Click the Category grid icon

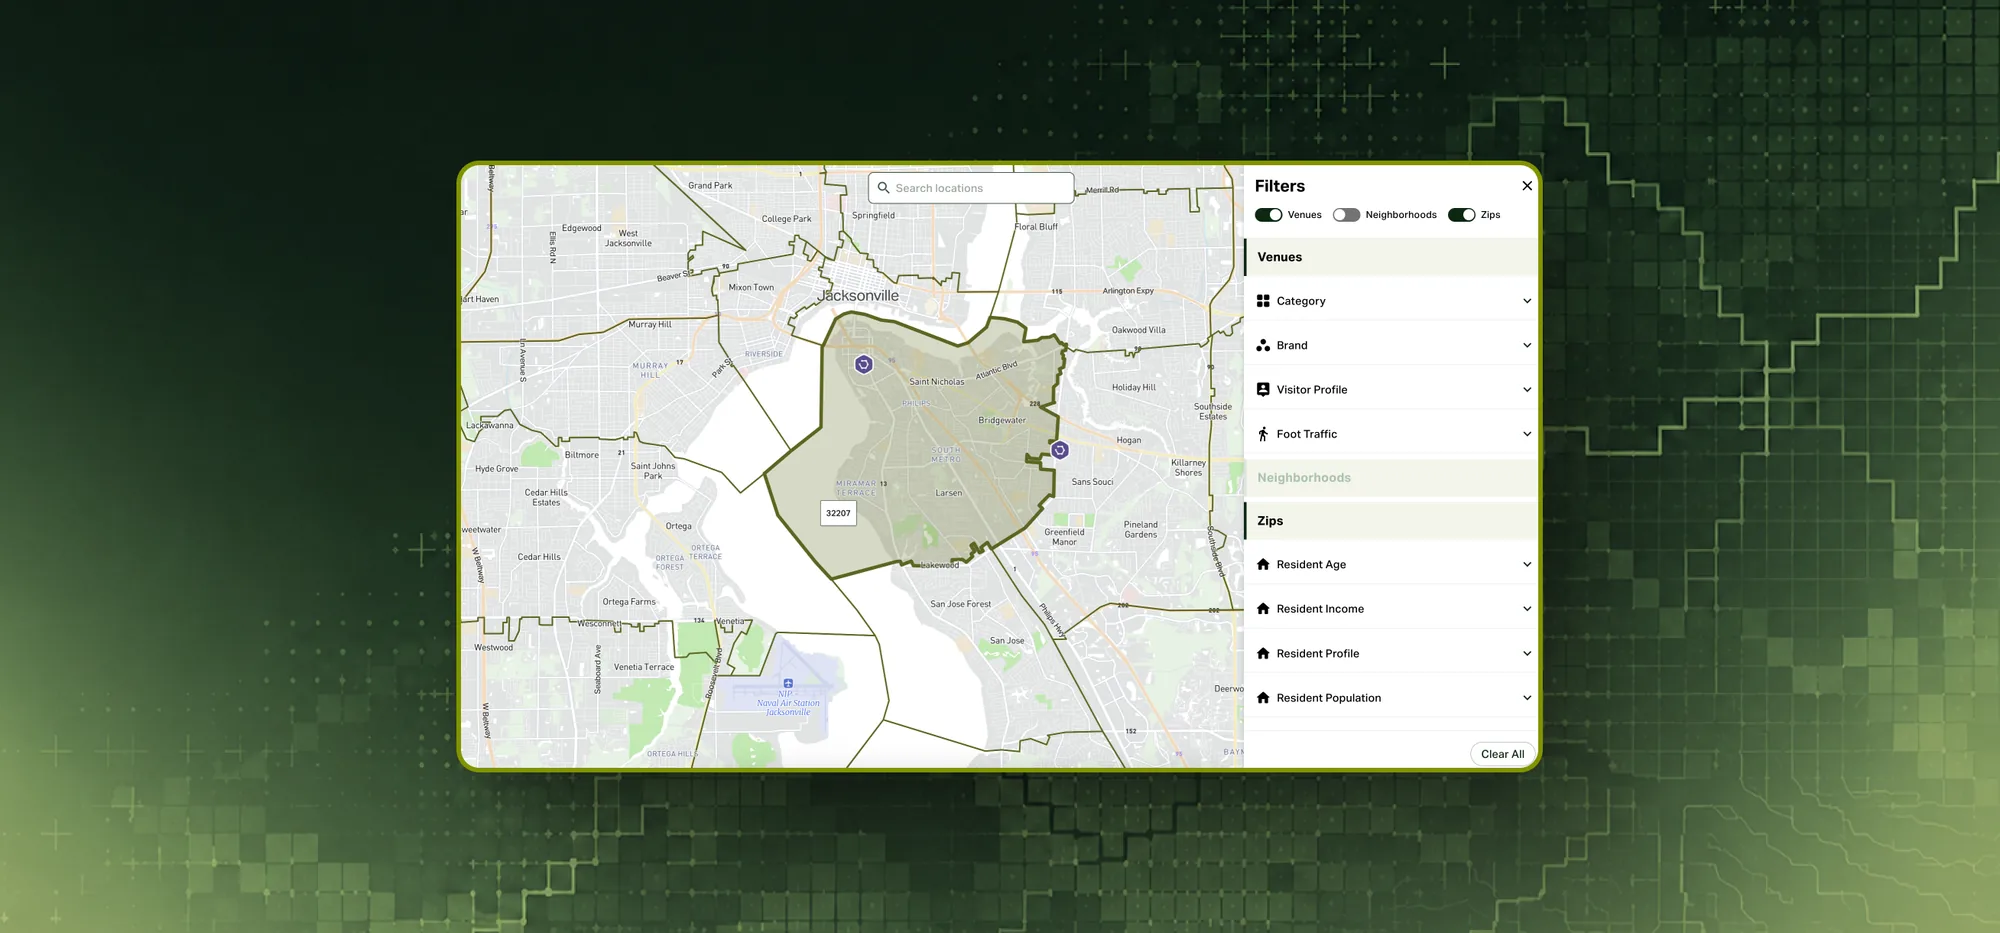1263,301
